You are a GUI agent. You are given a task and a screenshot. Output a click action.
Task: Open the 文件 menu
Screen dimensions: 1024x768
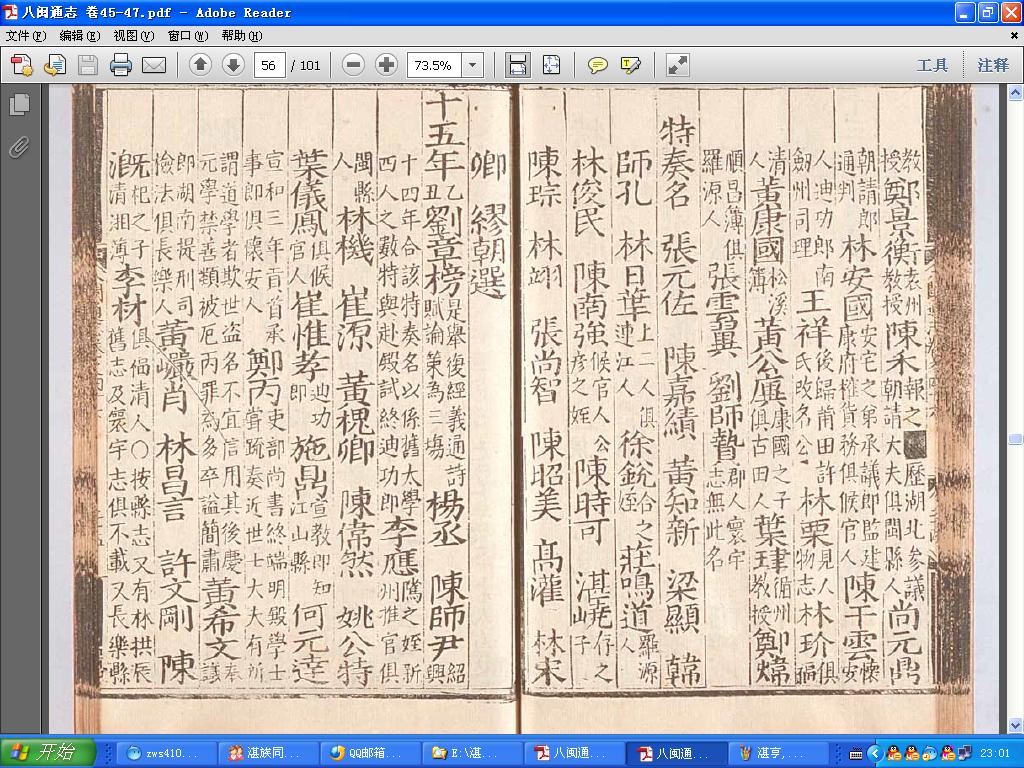point(25,35)
